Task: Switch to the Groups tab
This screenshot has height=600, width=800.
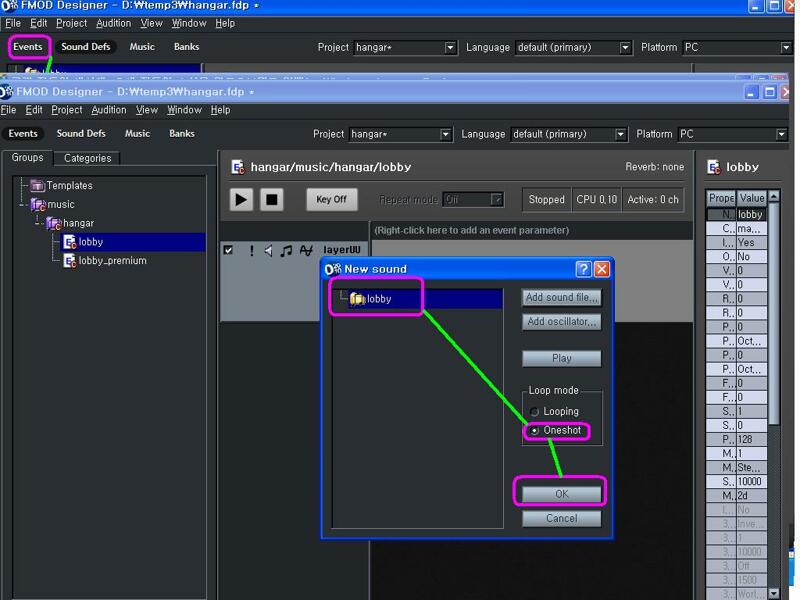Action: [x=28, y=158]
